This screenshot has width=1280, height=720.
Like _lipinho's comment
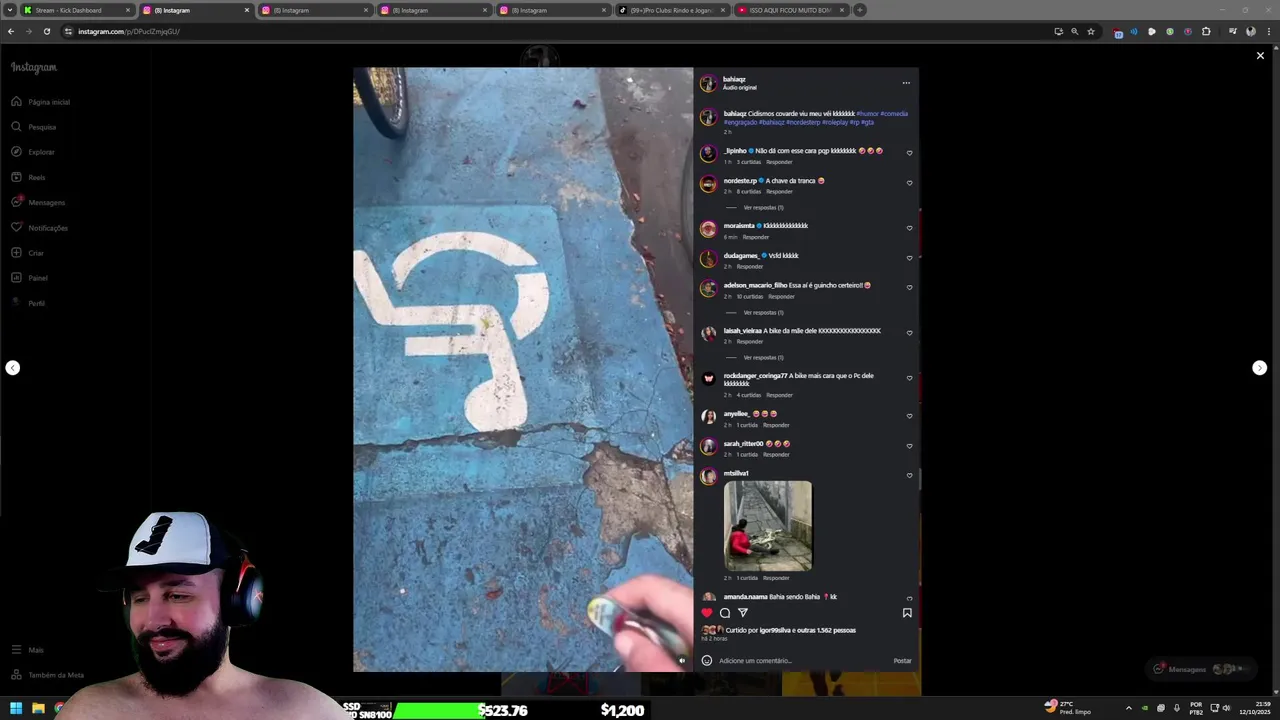[909, 153]
